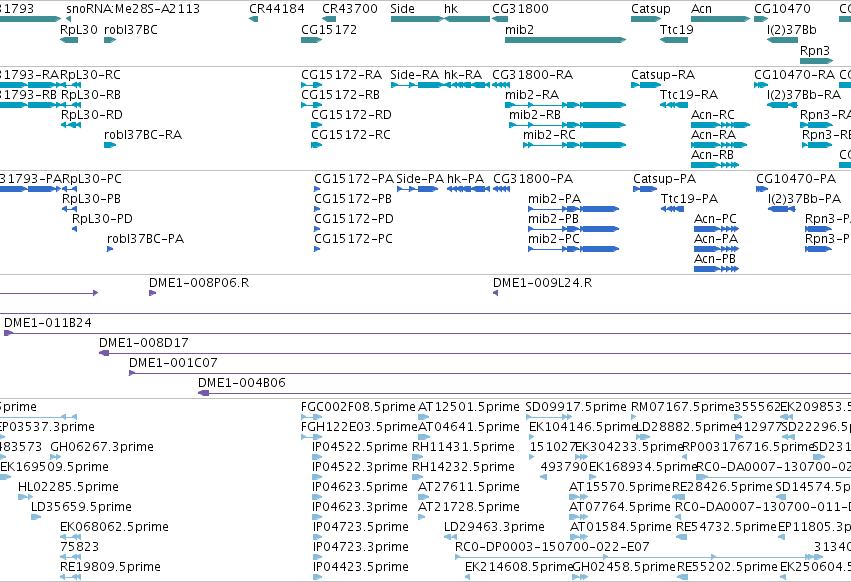This screenshot has width=851, height=582.
Task: Click the hk-RA transcript label
Action: [463, 75]
